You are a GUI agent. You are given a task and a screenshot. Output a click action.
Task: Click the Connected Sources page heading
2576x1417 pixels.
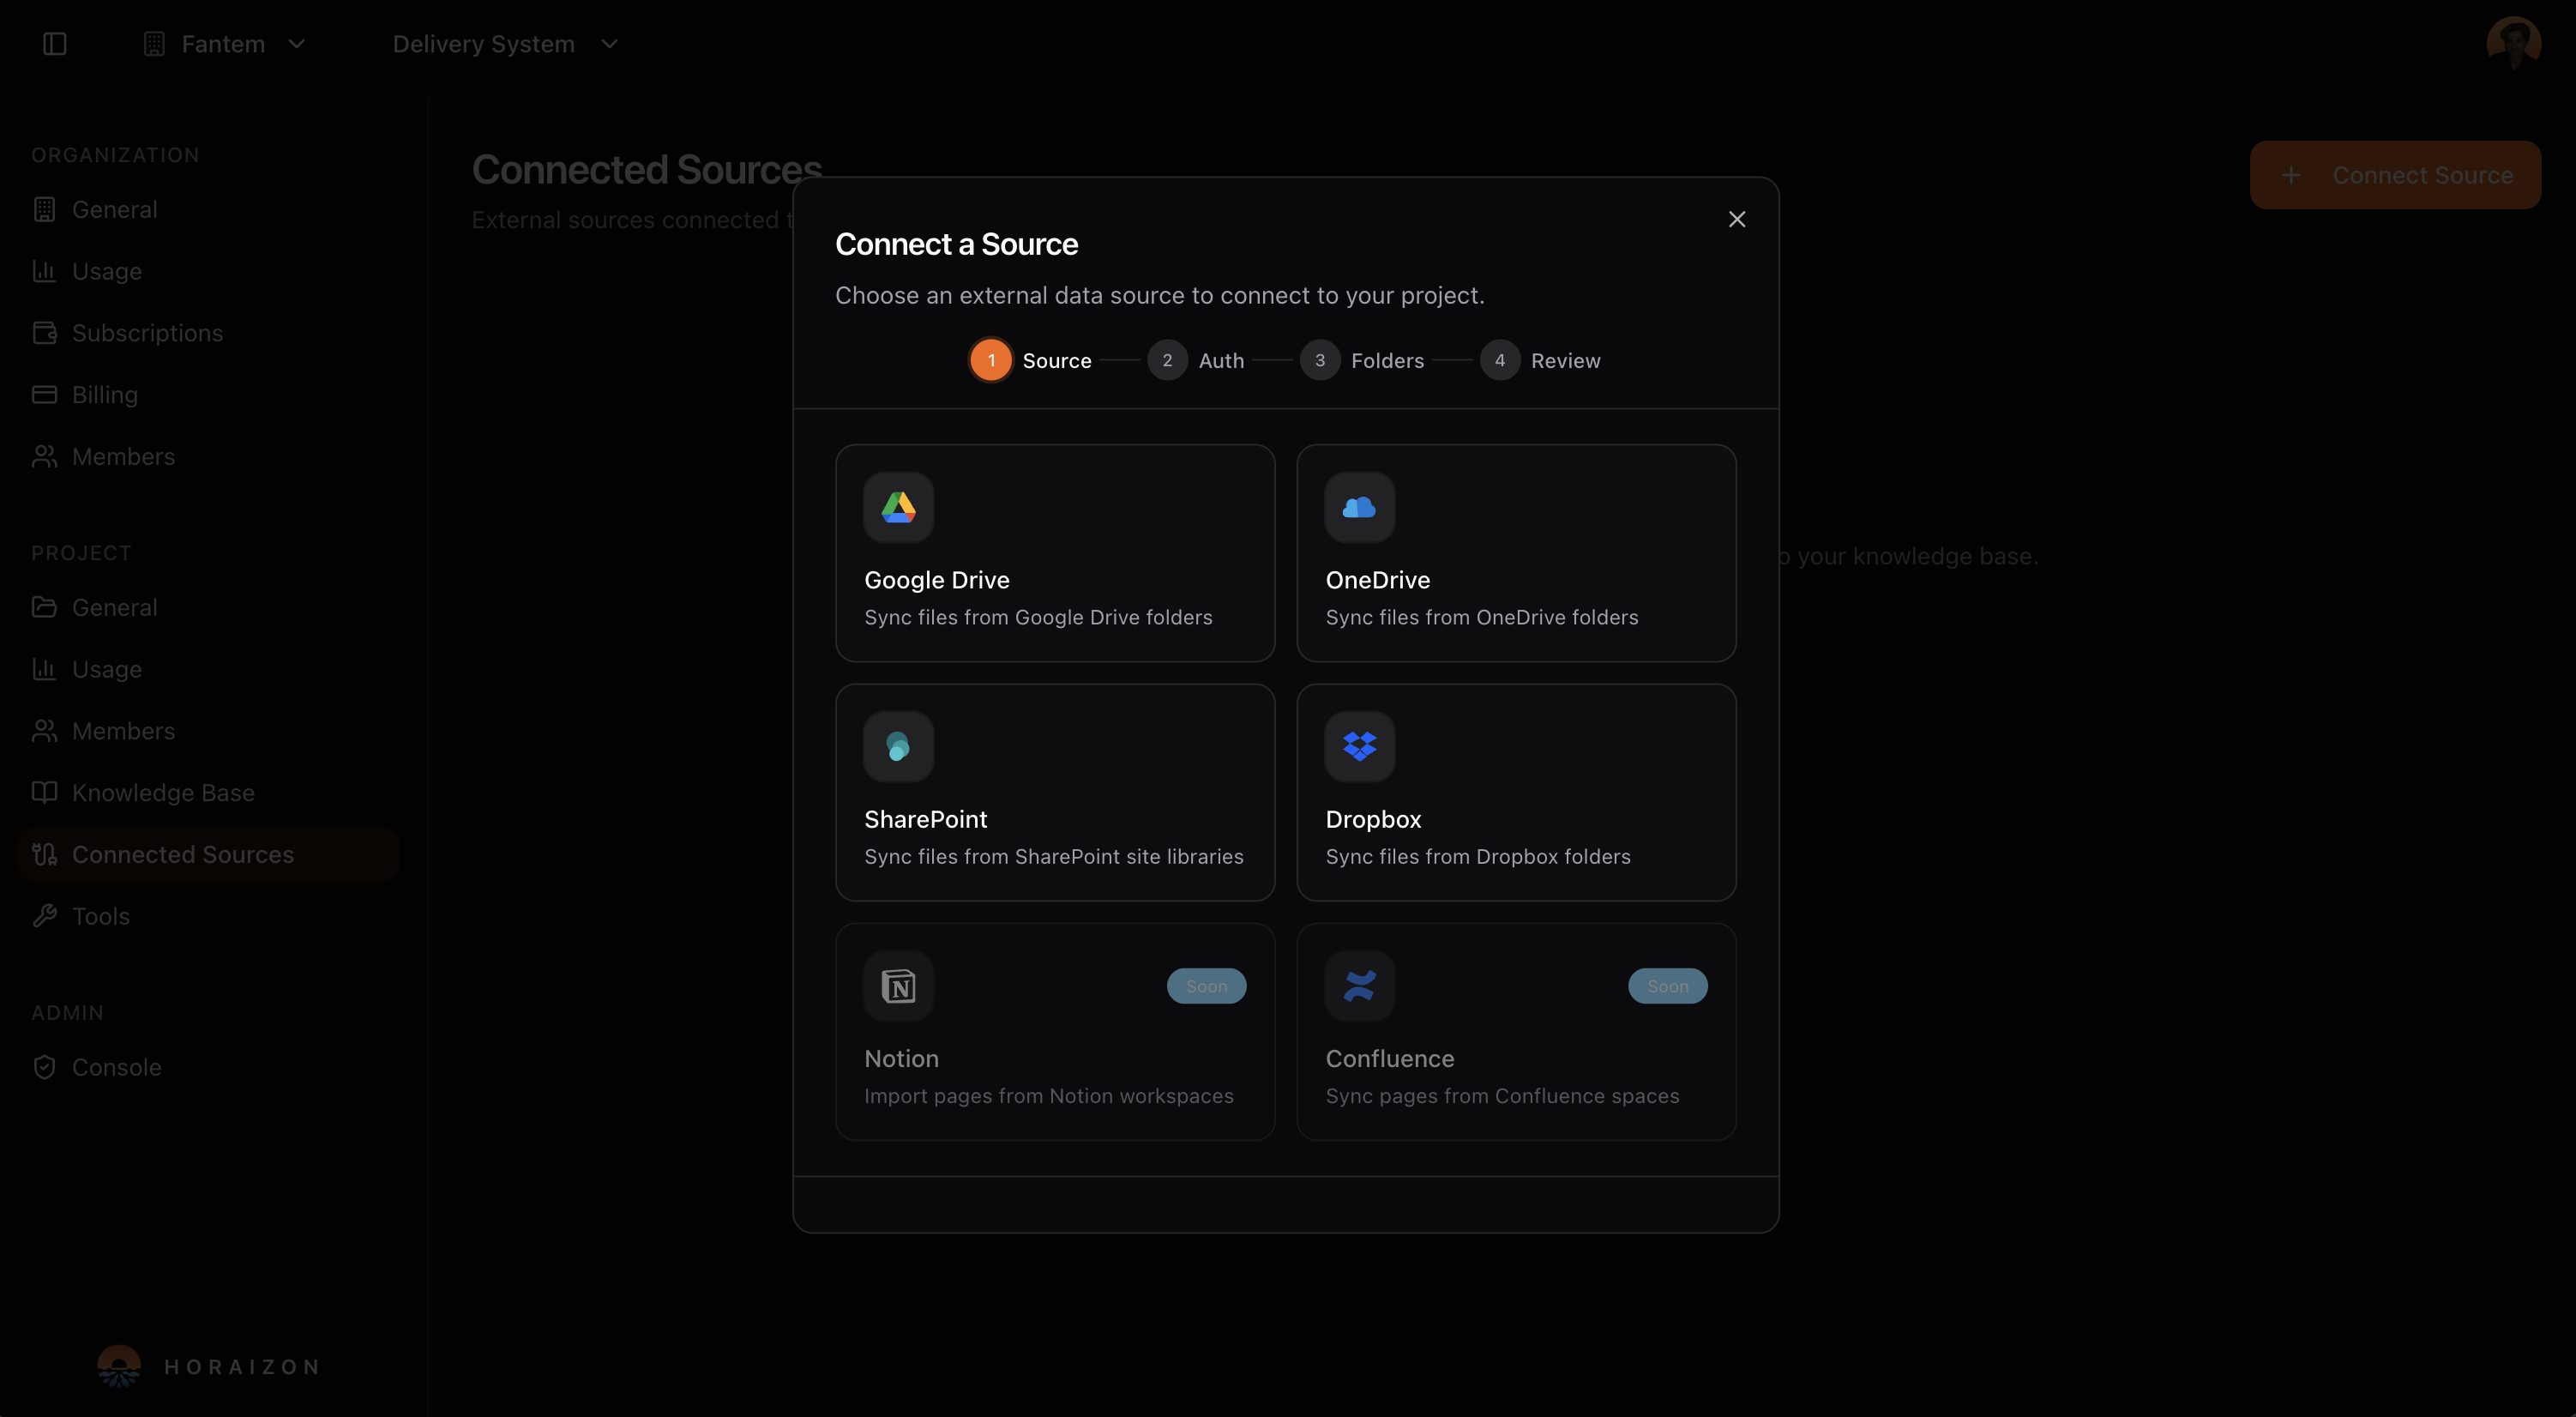[x=647, y=170]
